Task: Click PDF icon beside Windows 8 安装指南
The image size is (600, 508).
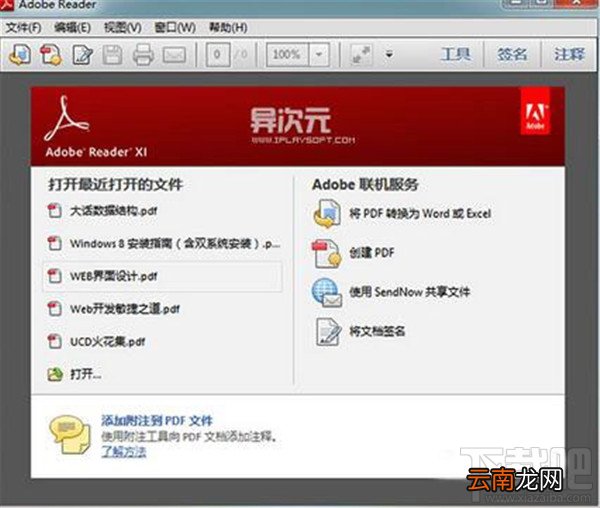Action: pyautogui.click(x=54, y=243)
